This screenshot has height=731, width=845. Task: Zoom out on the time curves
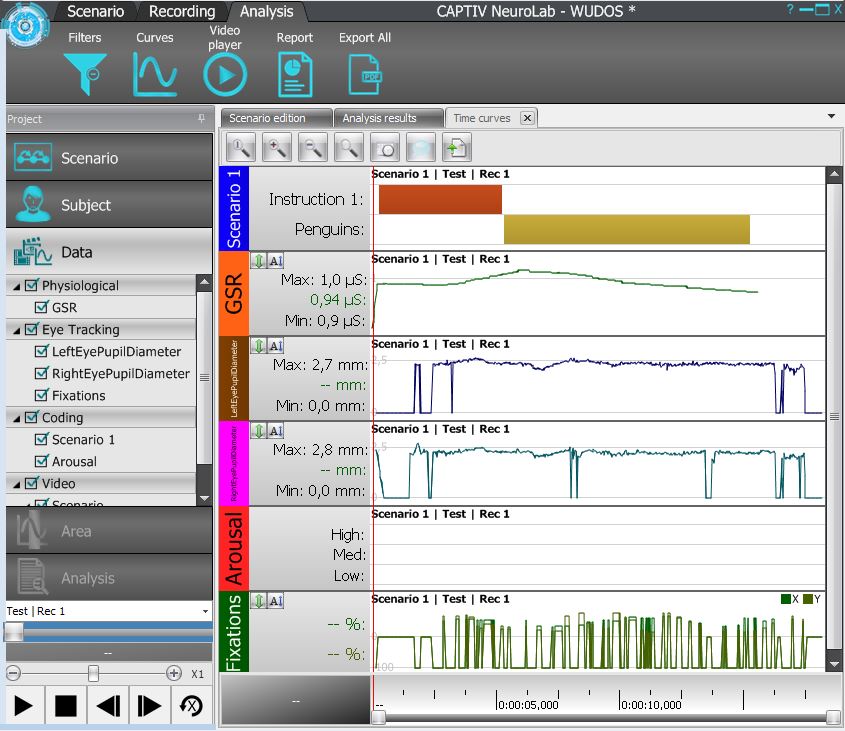[x=313, y=147]
